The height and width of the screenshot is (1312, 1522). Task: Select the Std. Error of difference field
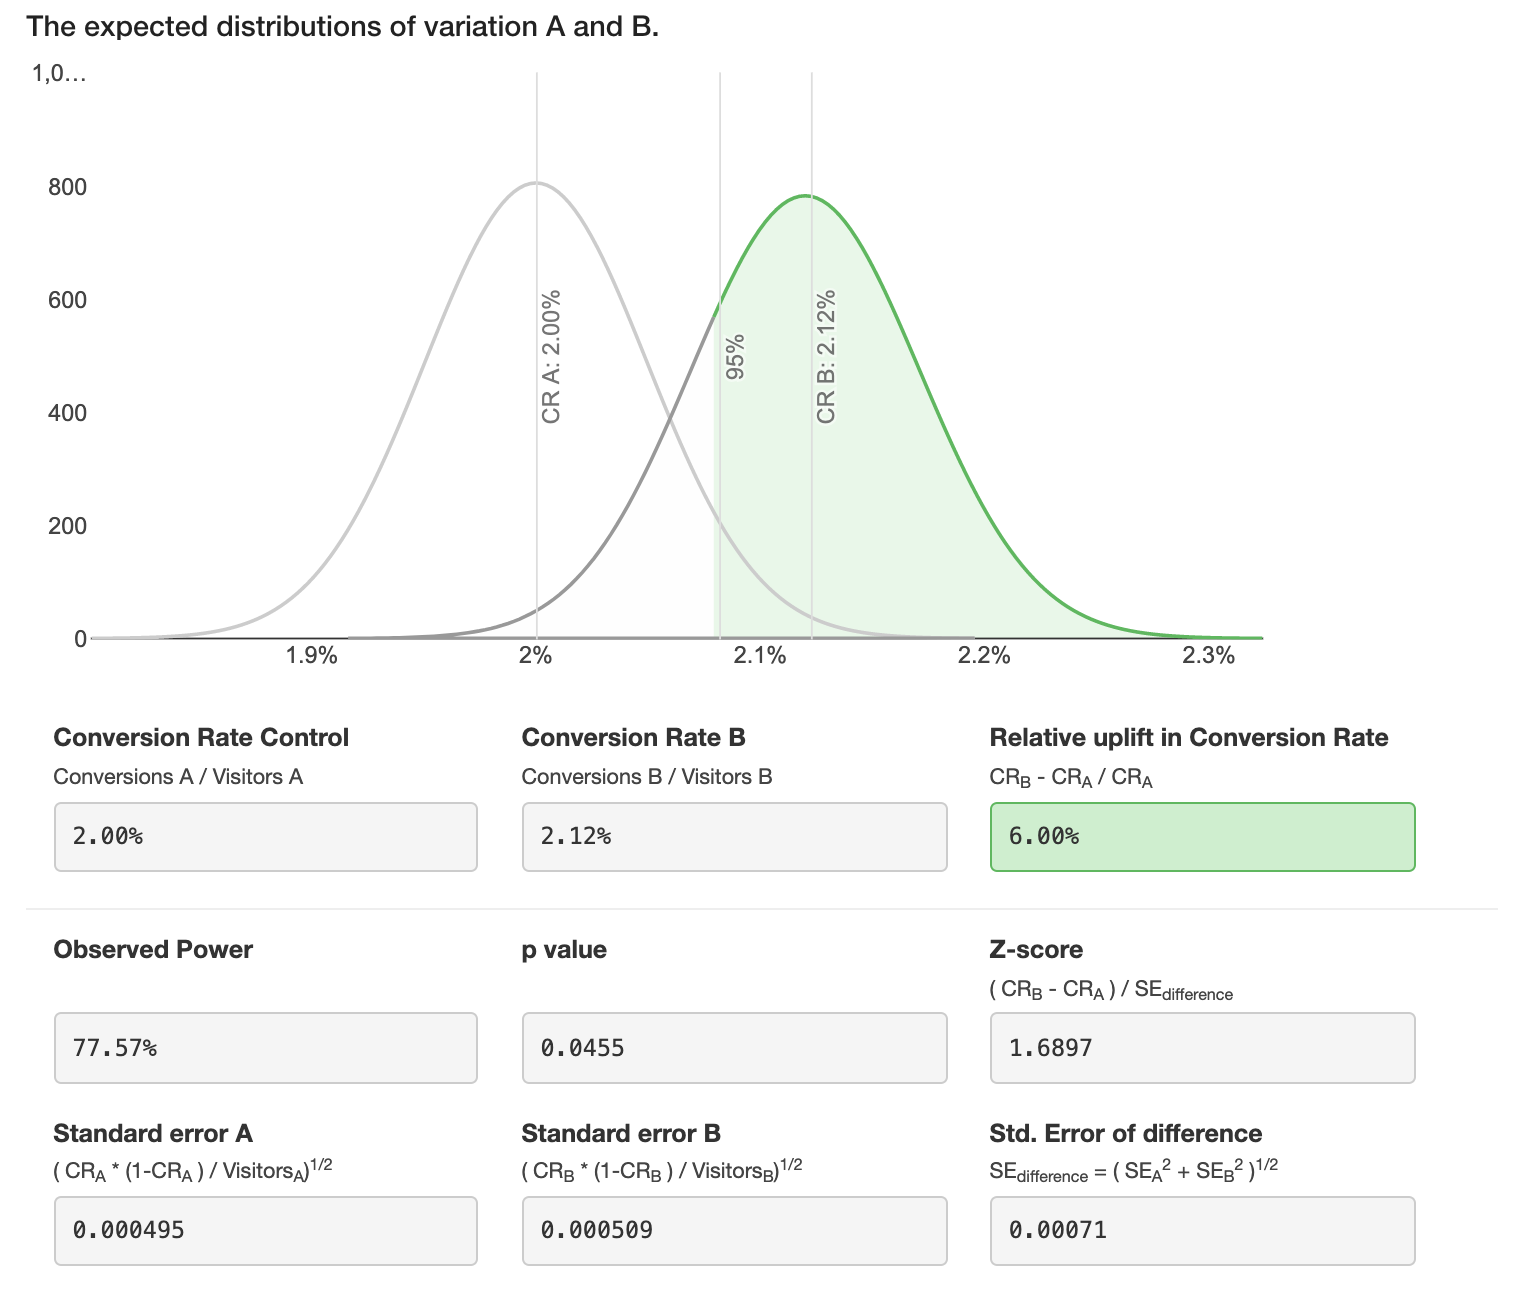pos(1202,1230)
